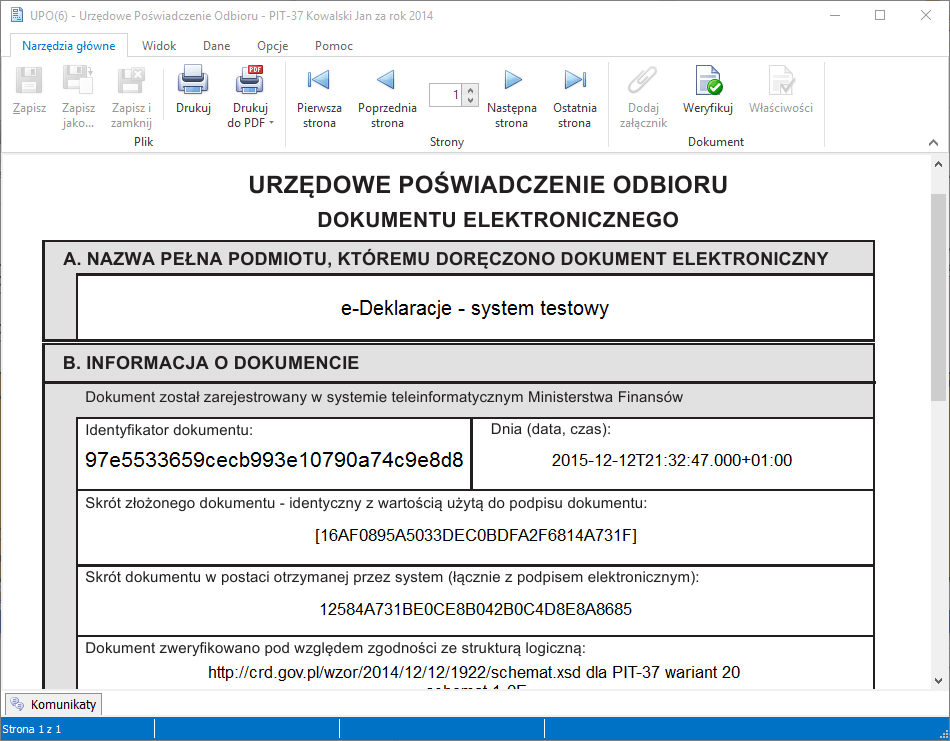Click the UPO application icon in title bar
This screenshot has width=950, height=741.
pyautogui.click(x=17, y=15)
